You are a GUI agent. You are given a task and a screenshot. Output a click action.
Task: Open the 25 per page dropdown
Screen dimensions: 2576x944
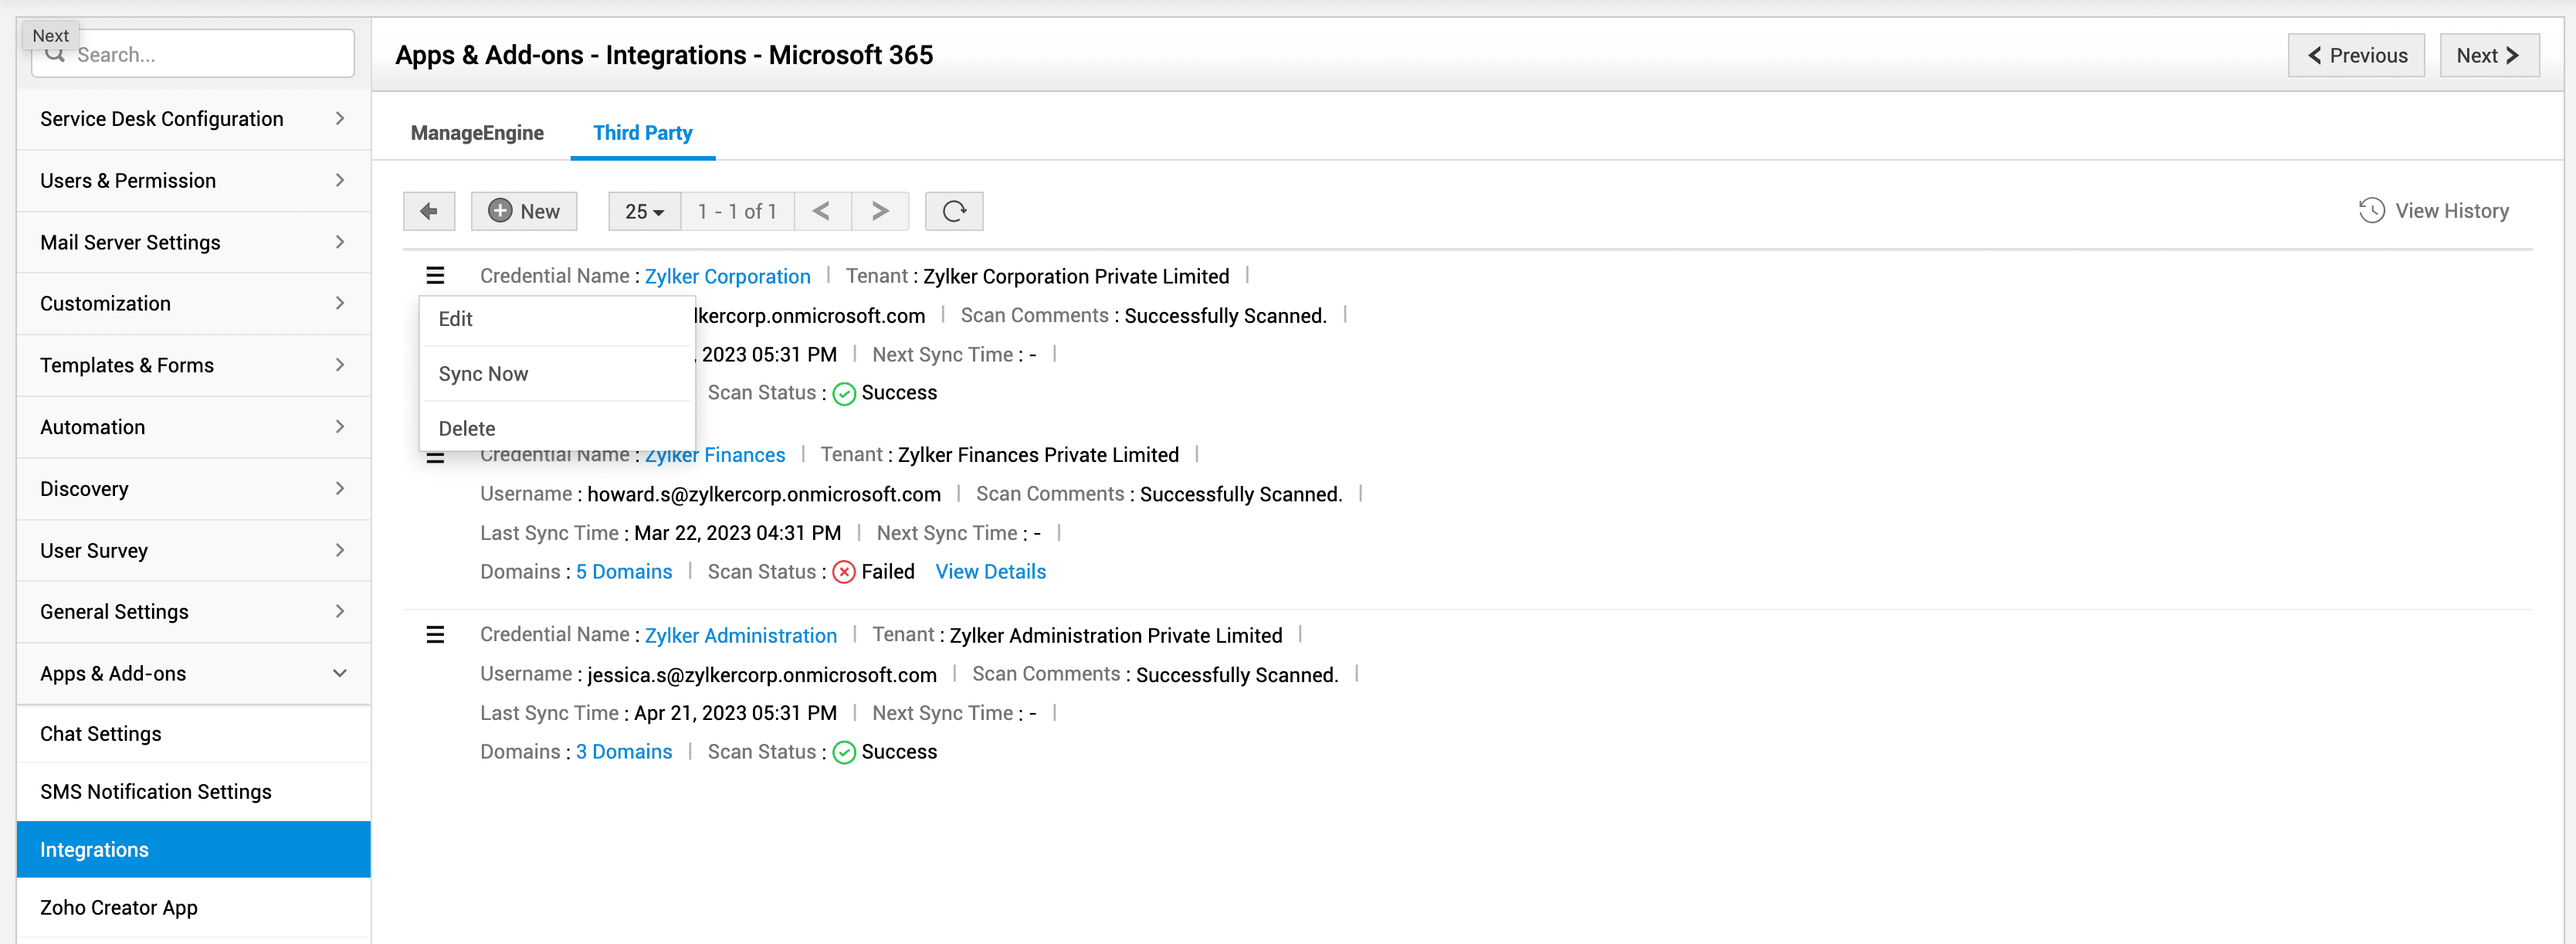tap(644, 211)
